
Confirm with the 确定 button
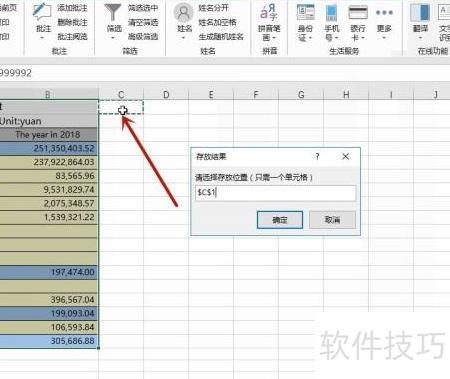click(x=280, y=220)
